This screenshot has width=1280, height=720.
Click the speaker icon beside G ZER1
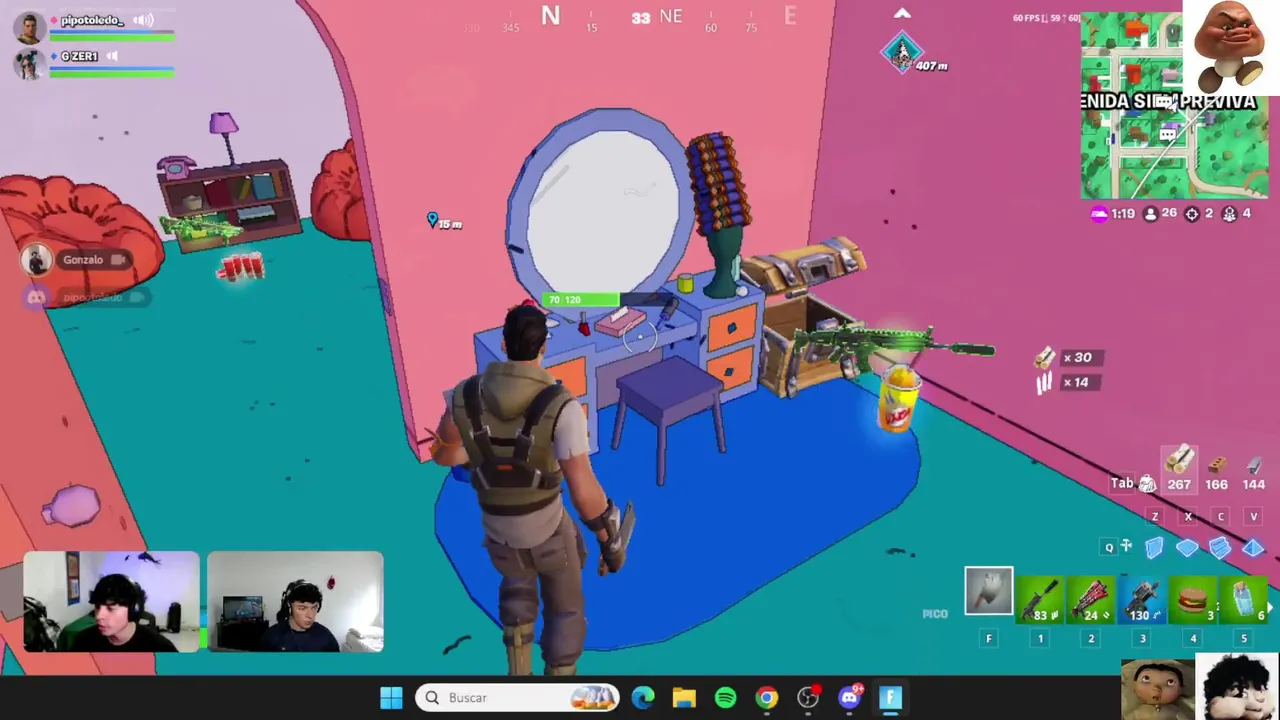[x=112, y=56]
